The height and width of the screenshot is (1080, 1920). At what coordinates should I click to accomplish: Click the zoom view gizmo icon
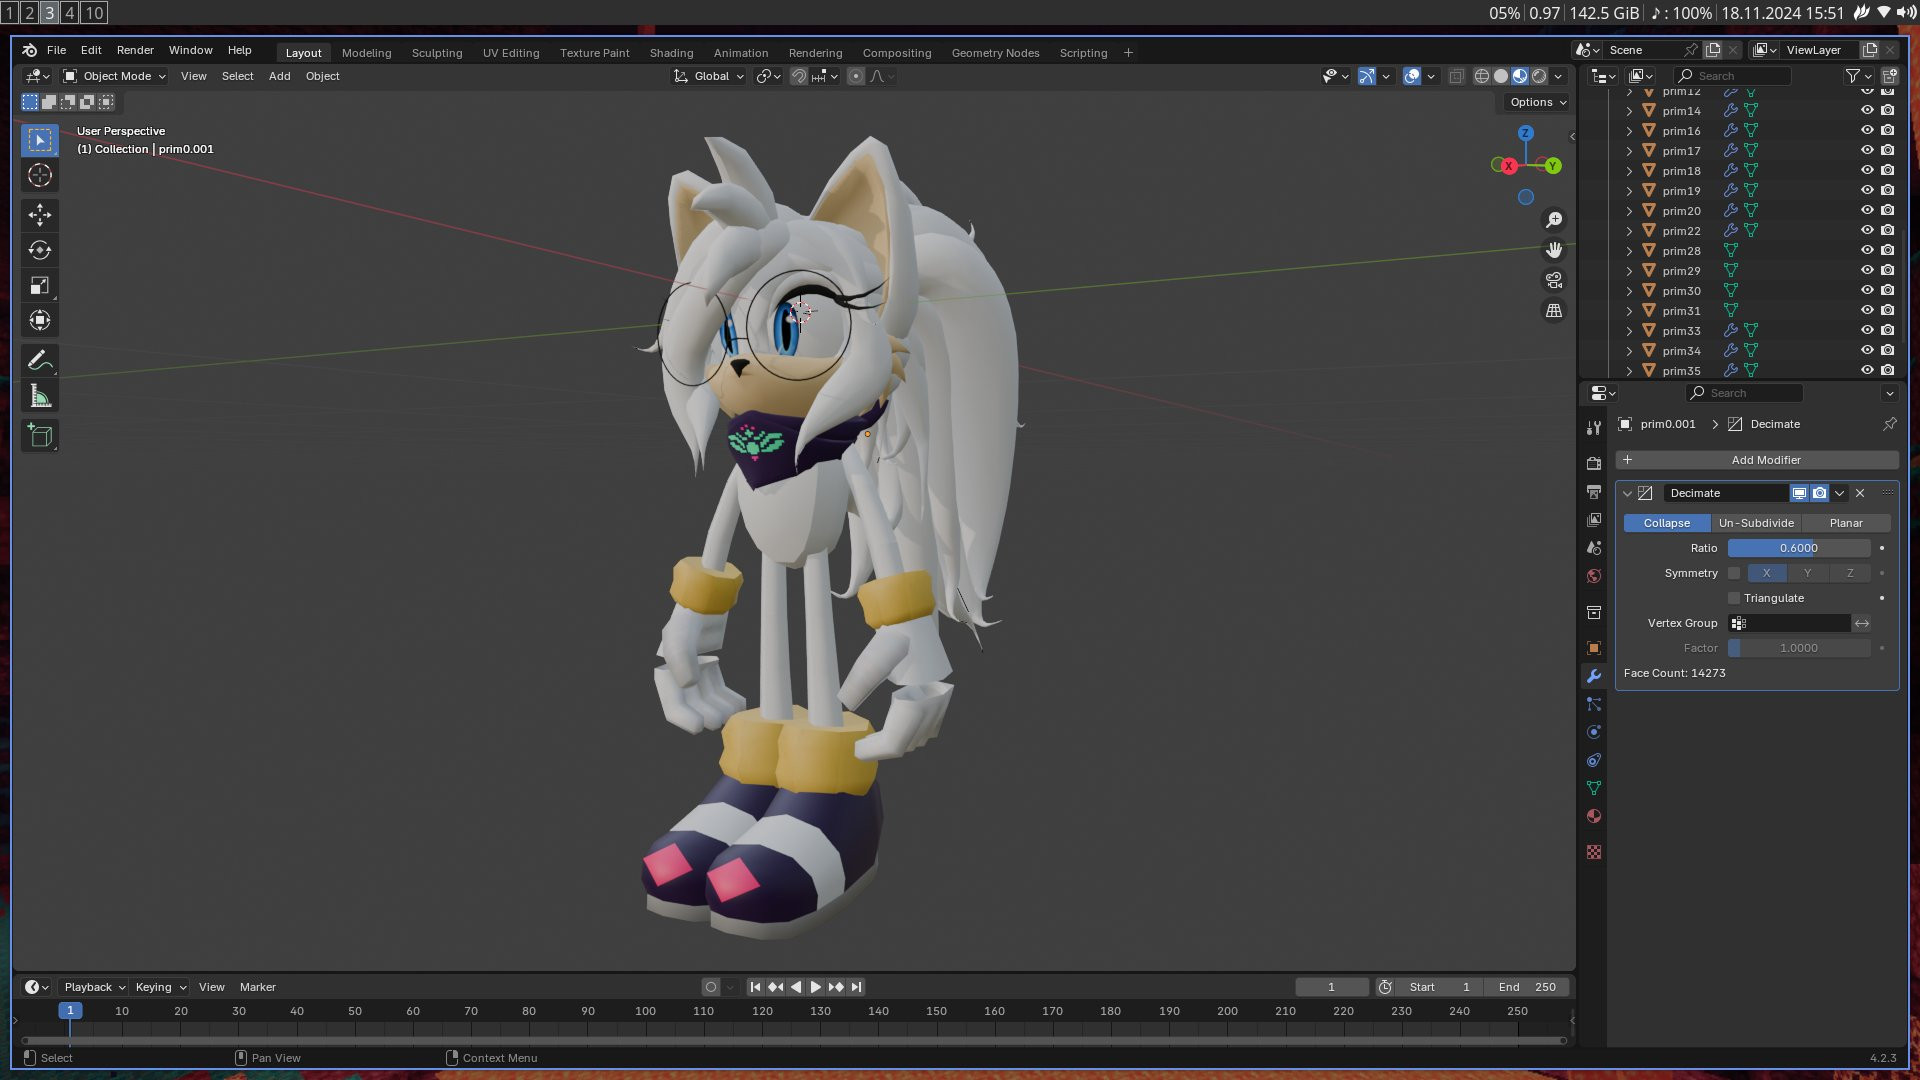1554,220
